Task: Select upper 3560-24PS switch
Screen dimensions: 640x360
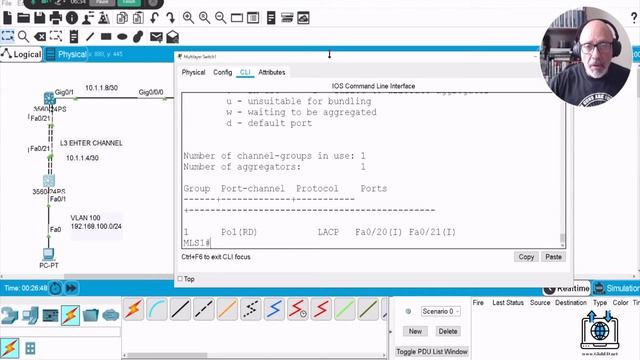Action: tap(49, 98)
